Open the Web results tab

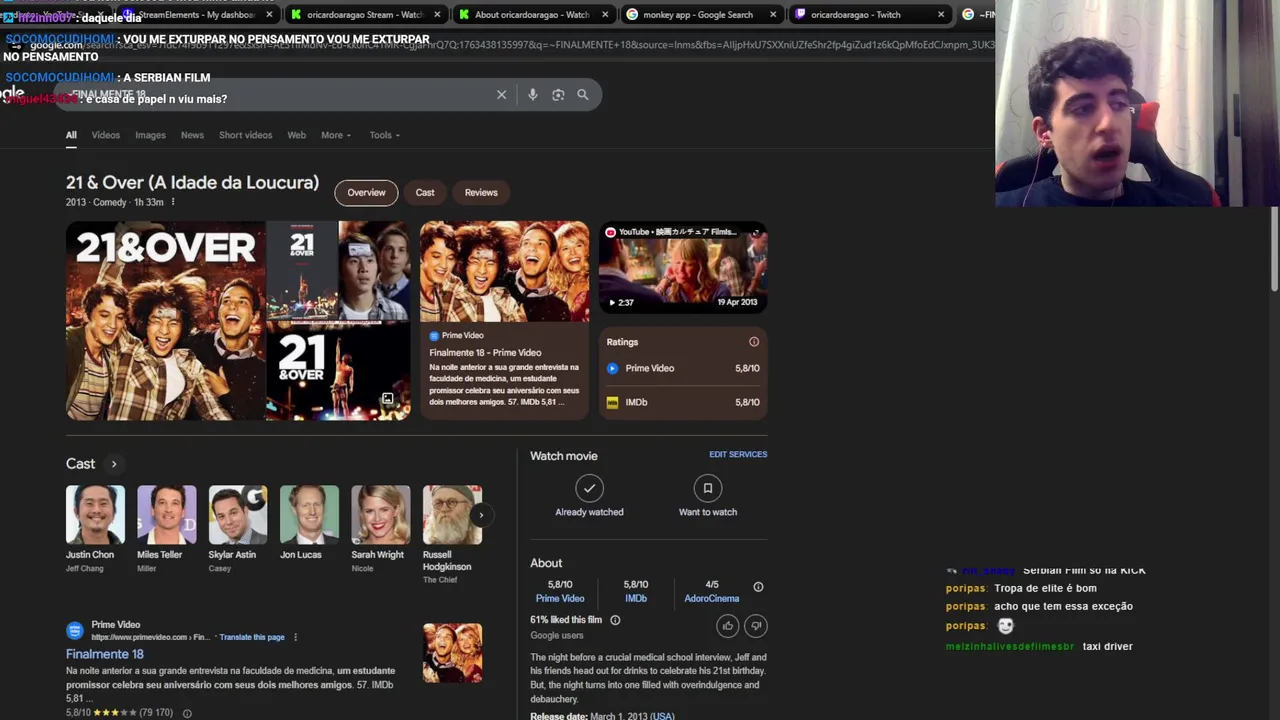[x=296, y=135]
